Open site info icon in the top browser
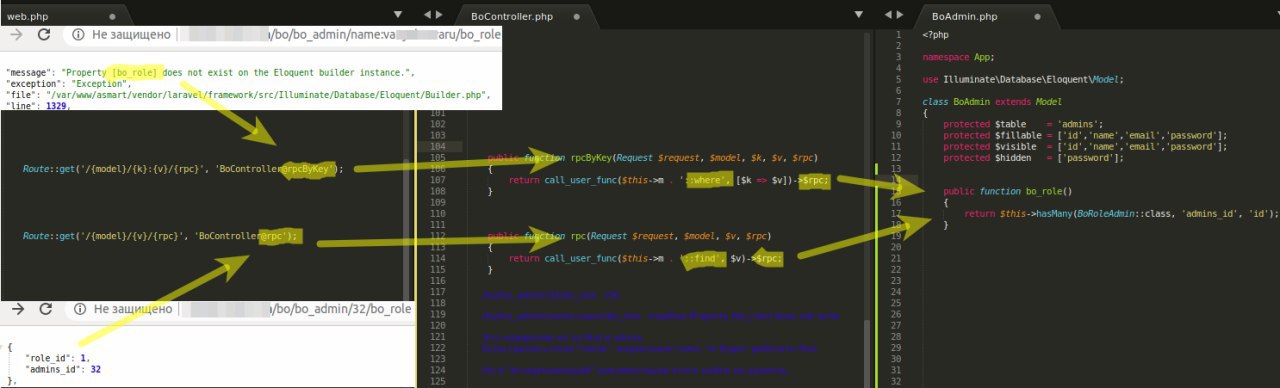 (x=78, y=35)
